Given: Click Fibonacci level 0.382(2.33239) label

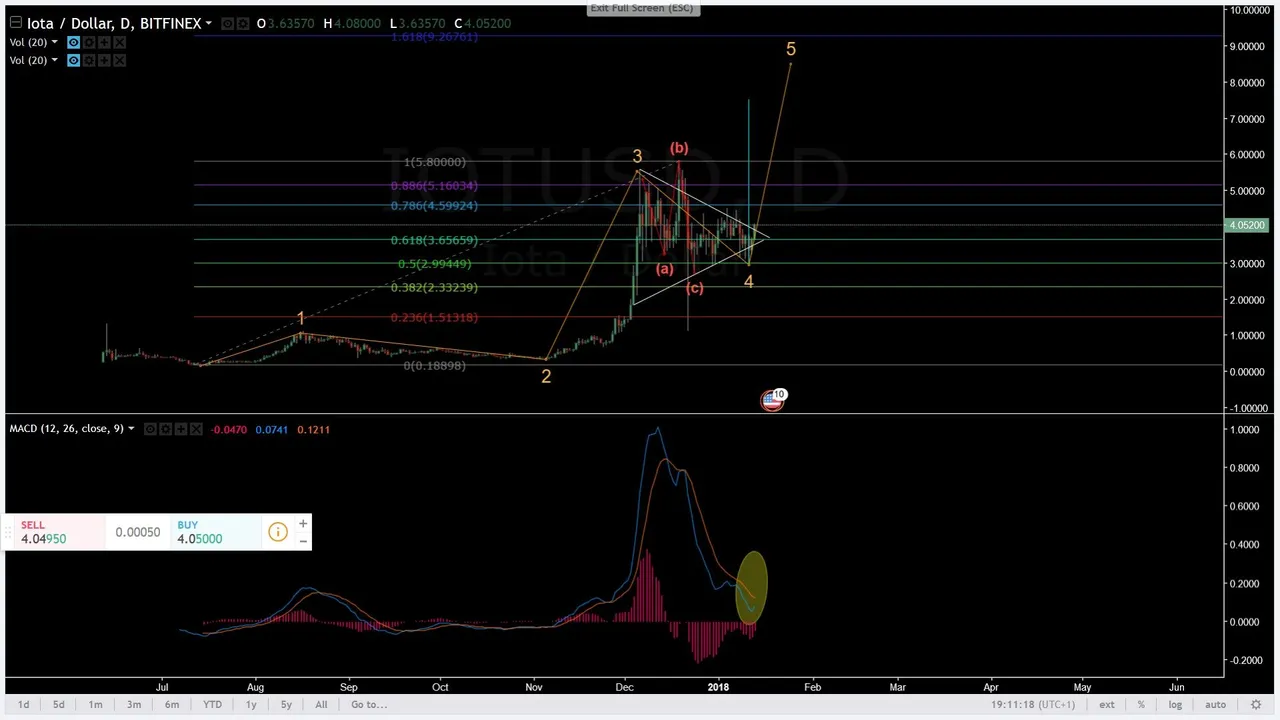Looking at the screenshot, I should 434,288.
